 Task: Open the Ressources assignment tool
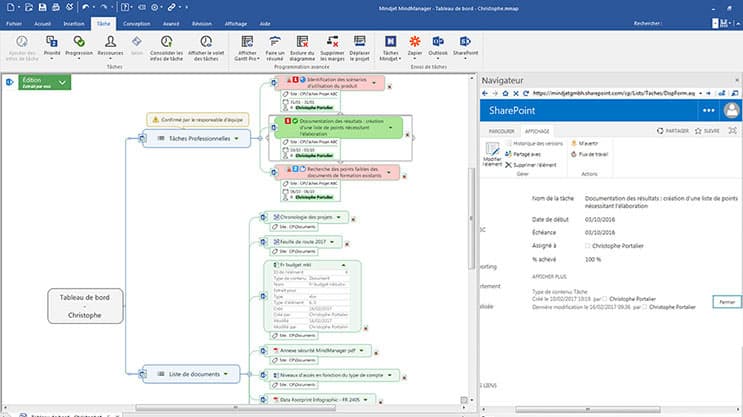click(x=110, y=47)
